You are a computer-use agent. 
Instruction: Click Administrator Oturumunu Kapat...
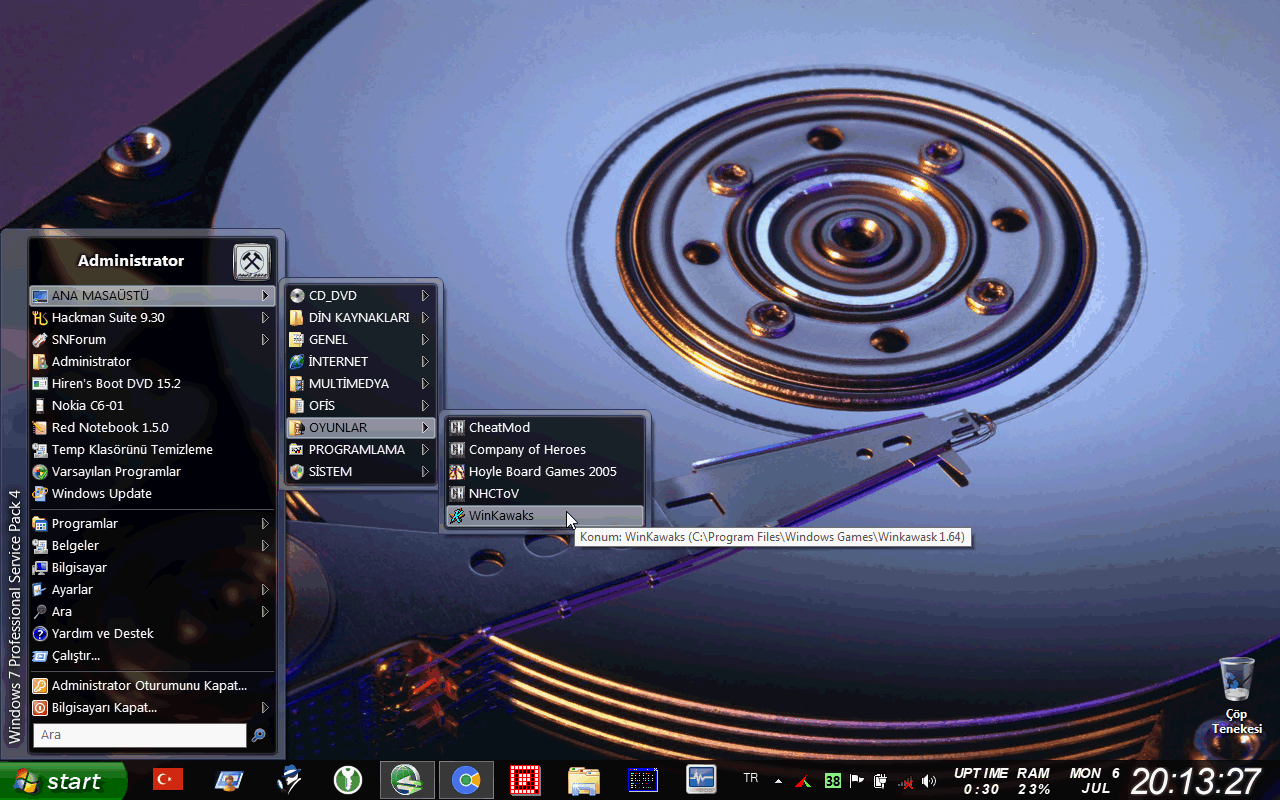tap(152, 686)
